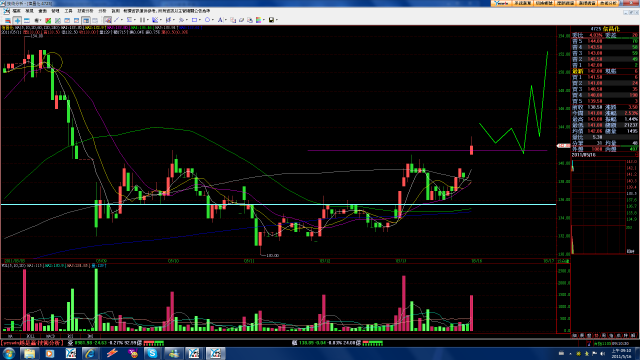This screenshot has width=640, height=360.
Task: Click the 130.00 low price label on chart
Action: click(273, 256)
